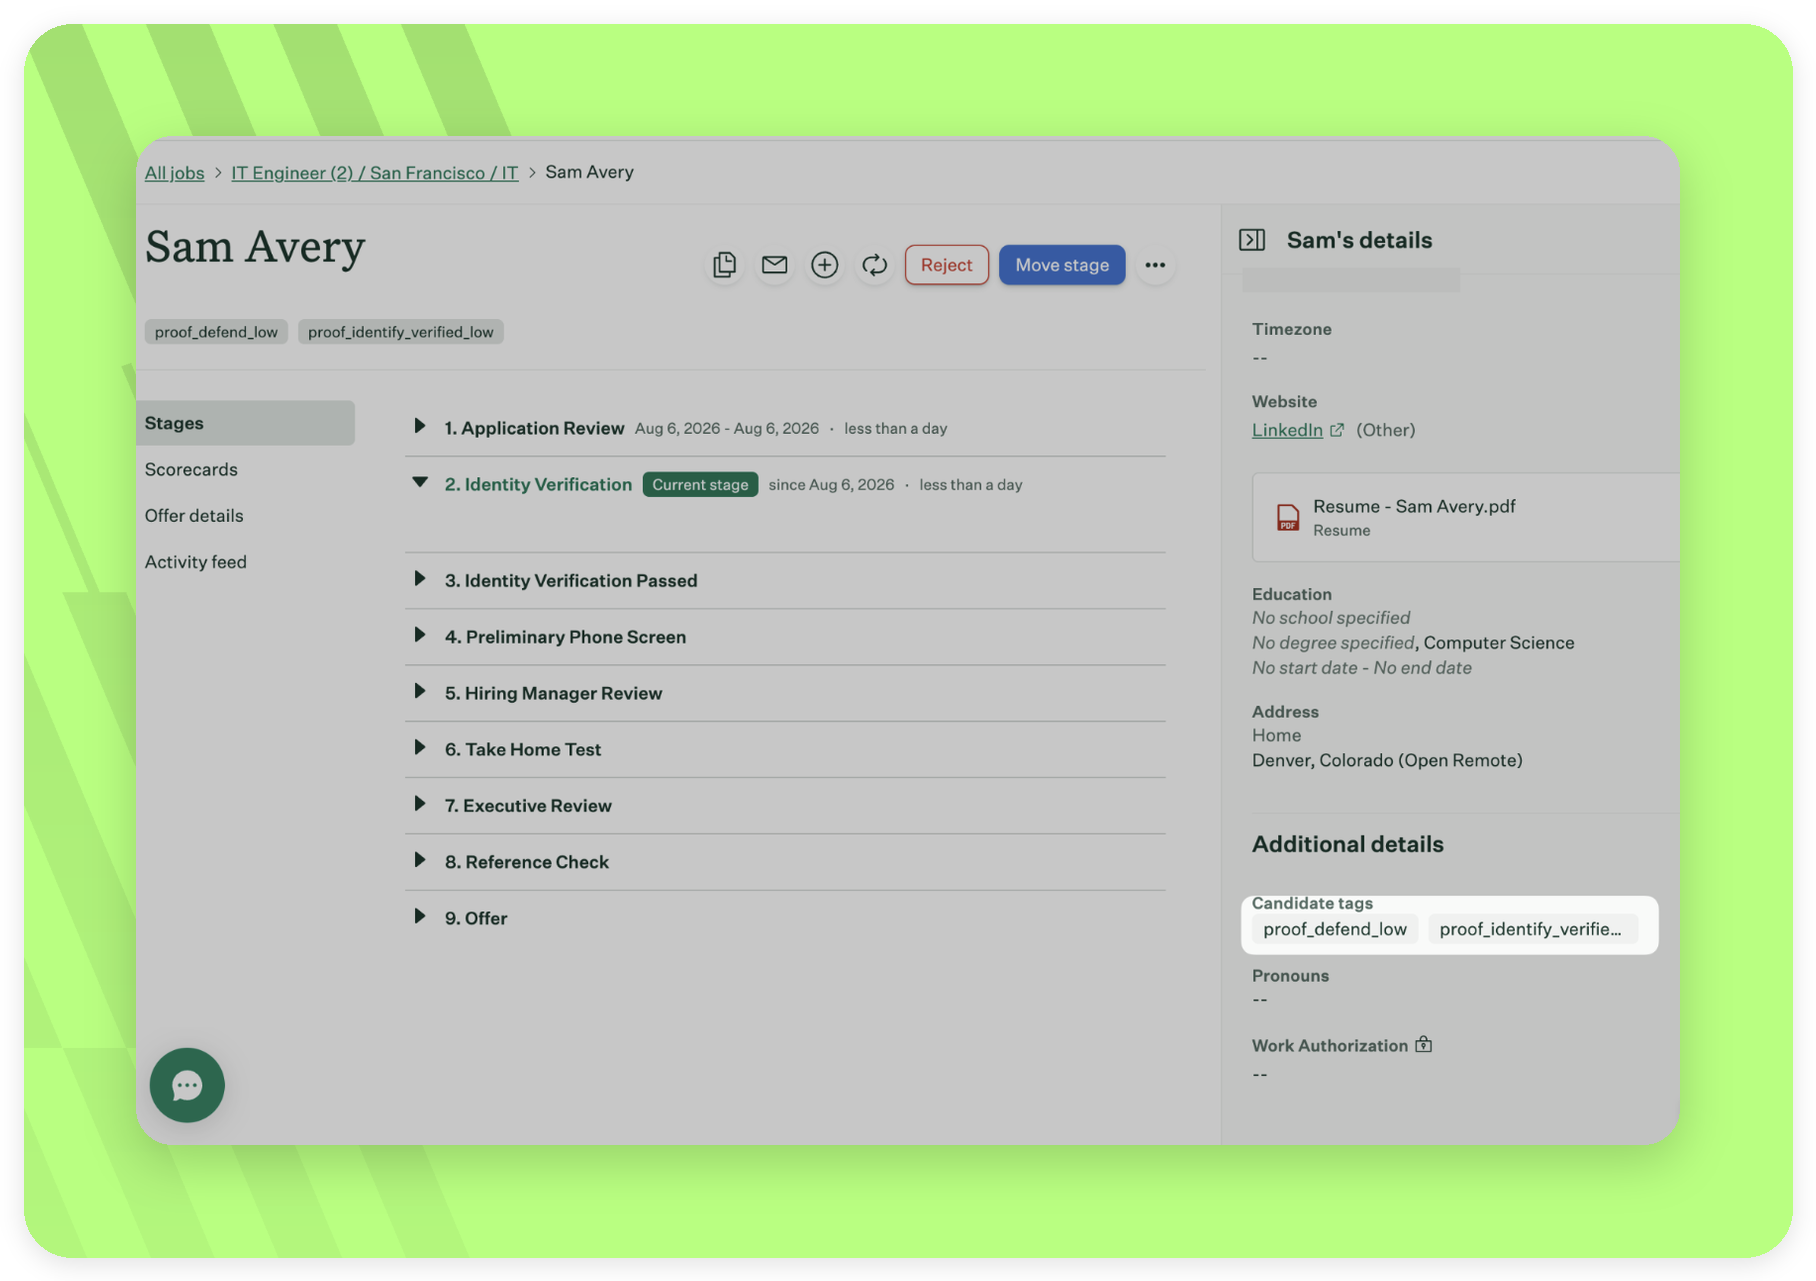Click the proof_defend_low tag under the candidate name
1816x1281 pixels.
tap(216, 332)
